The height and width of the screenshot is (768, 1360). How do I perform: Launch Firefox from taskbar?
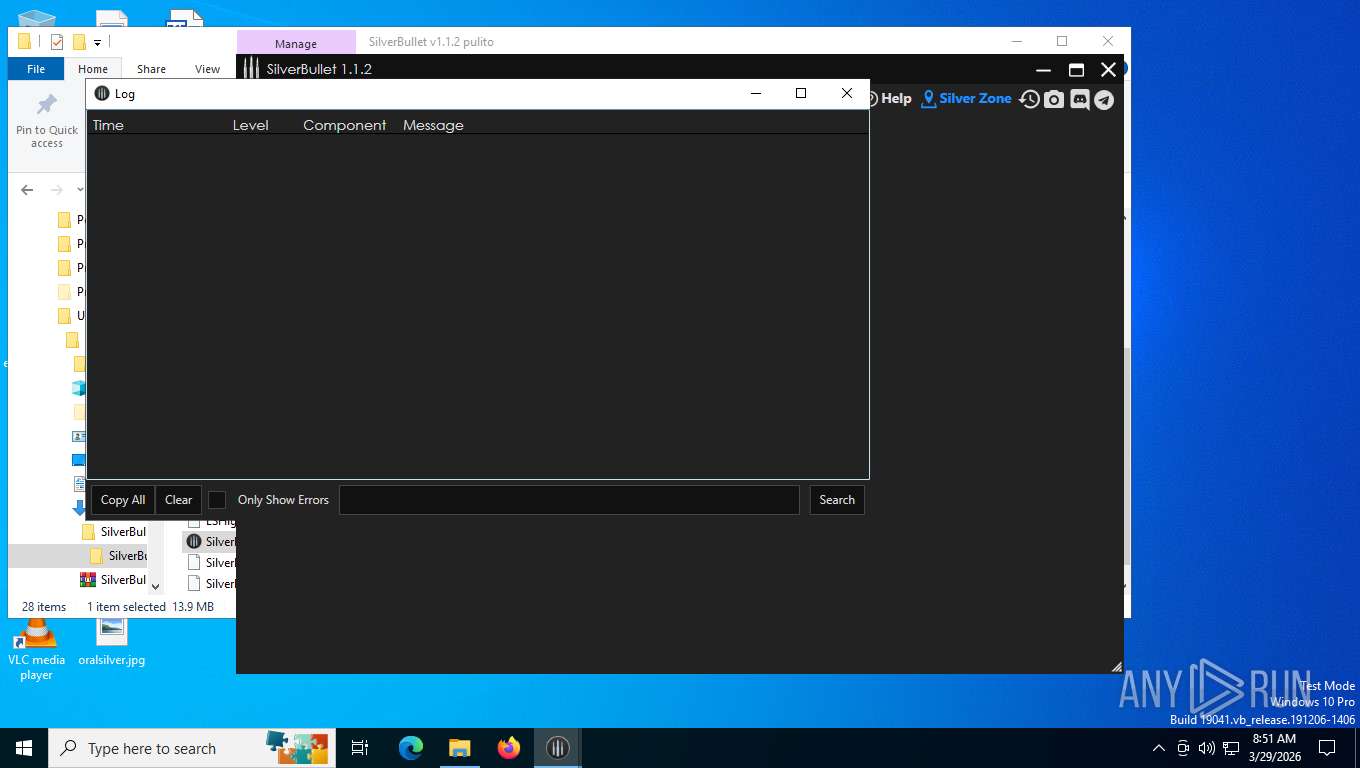(x=509, y=748)
